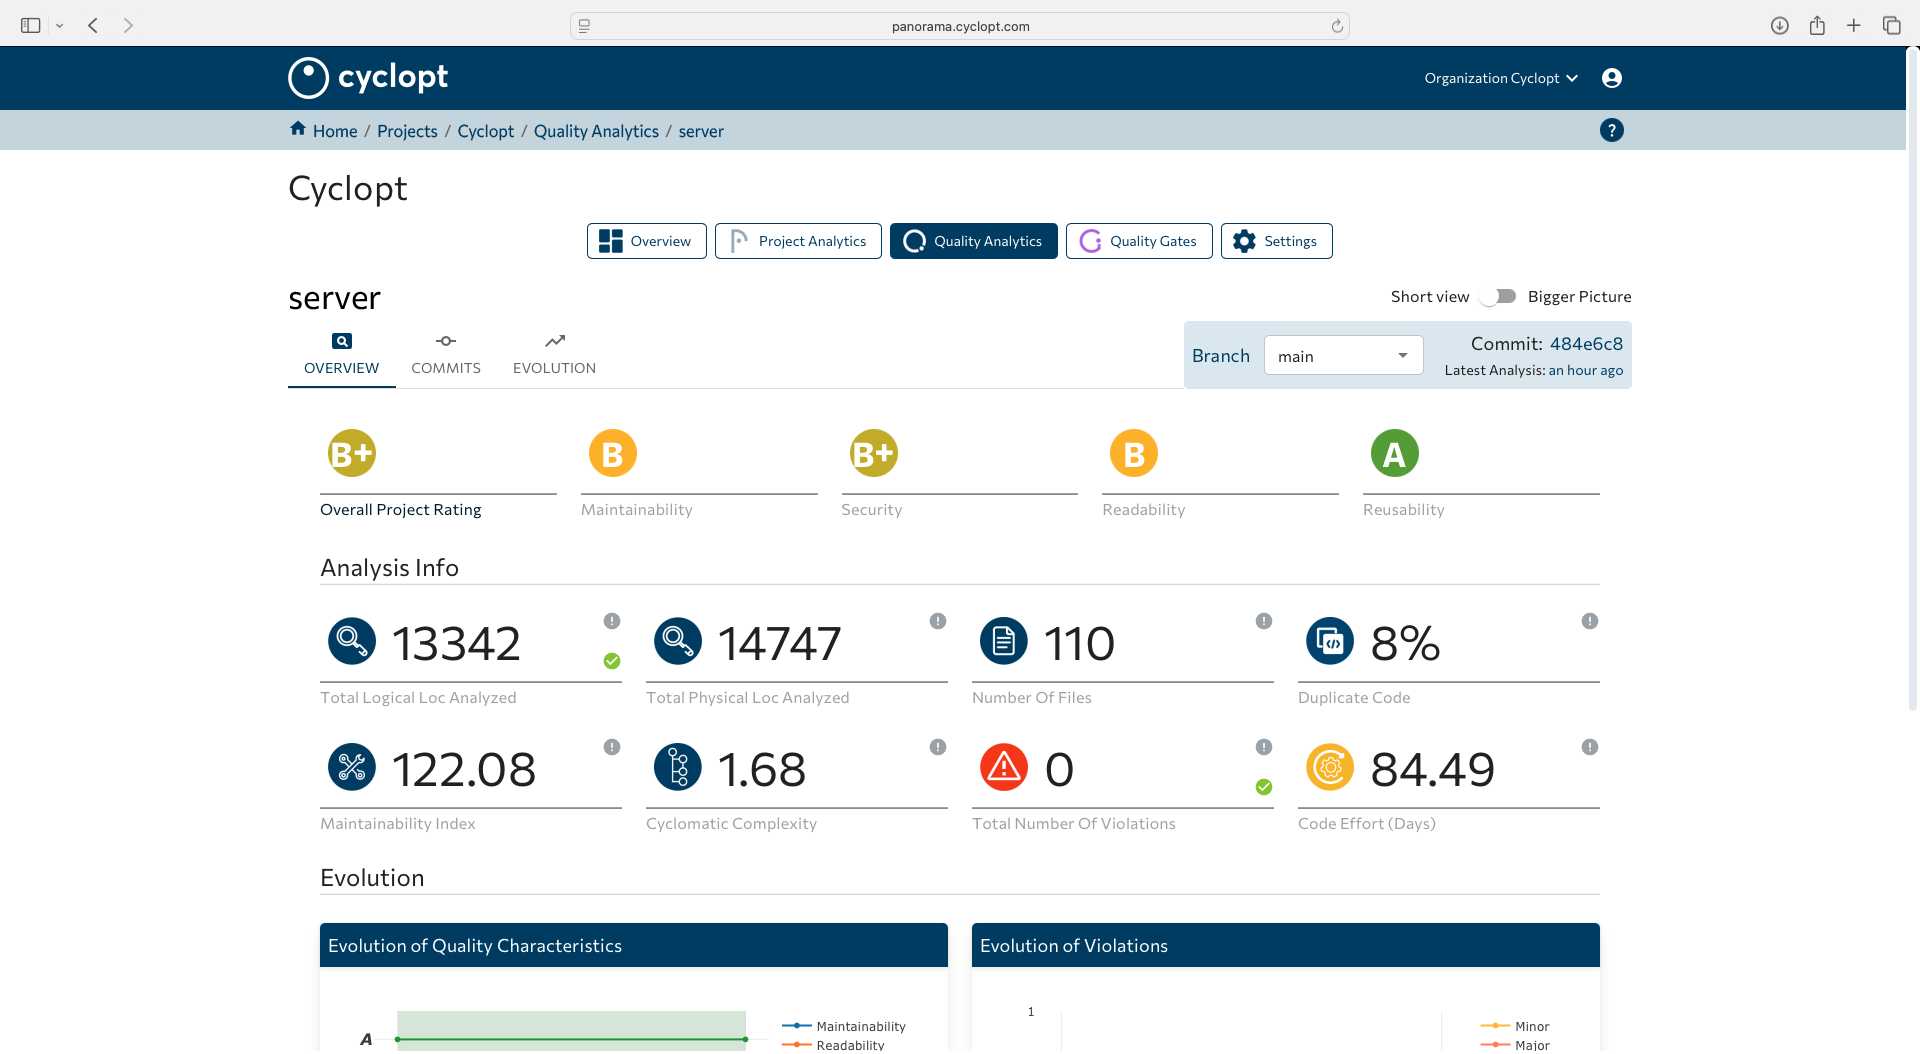Screen dimensions: 1920x1054
Task: Show info for Total Physical Loc Analyzed
Action: click(938, 621)
